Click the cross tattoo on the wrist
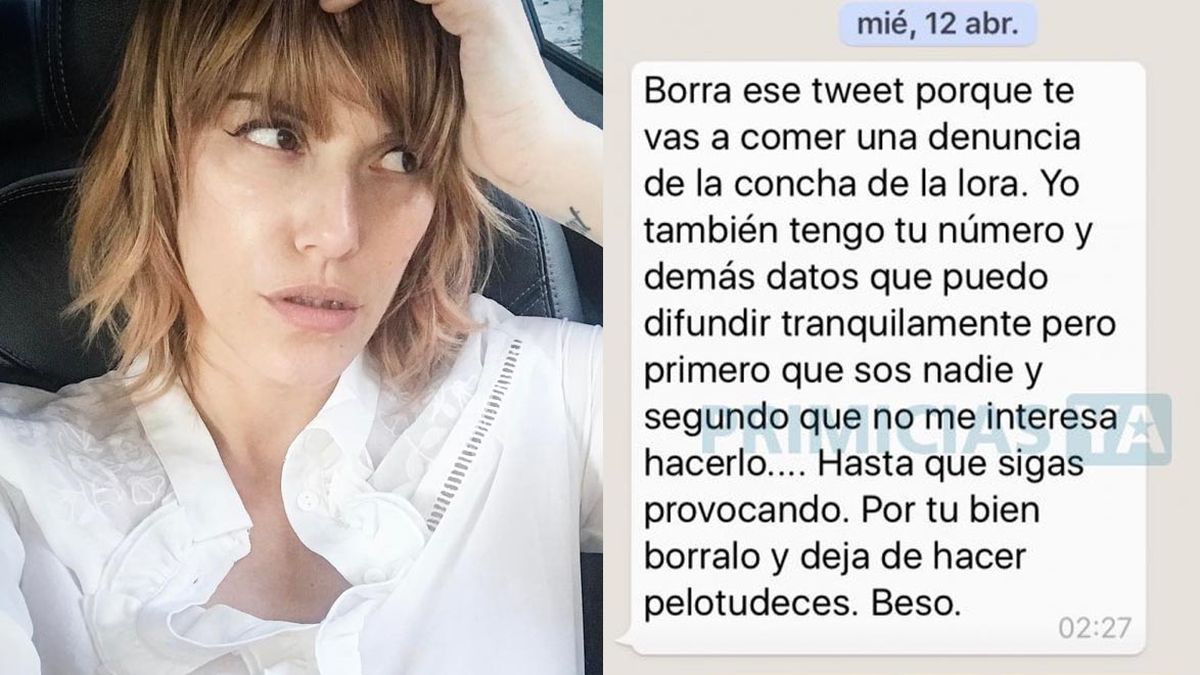Viewport: 1200px width, 675px height. (x=579, y=219)
